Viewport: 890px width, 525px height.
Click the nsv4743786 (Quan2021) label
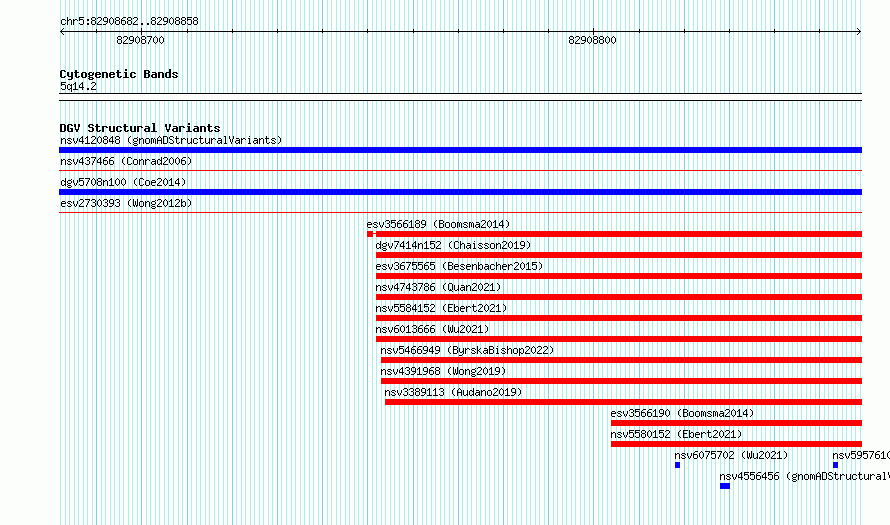(x=438, y=287)
